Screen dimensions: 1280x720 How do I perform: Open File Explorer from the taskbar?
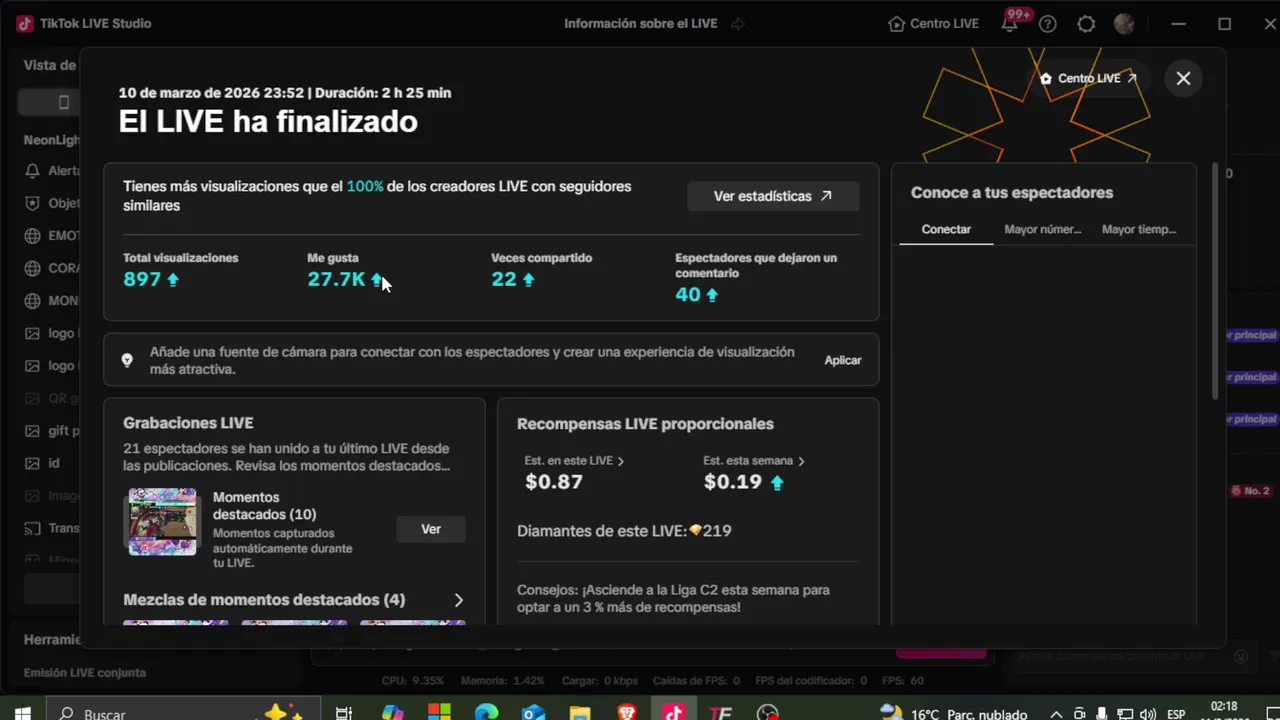click(x=580, y=713)
